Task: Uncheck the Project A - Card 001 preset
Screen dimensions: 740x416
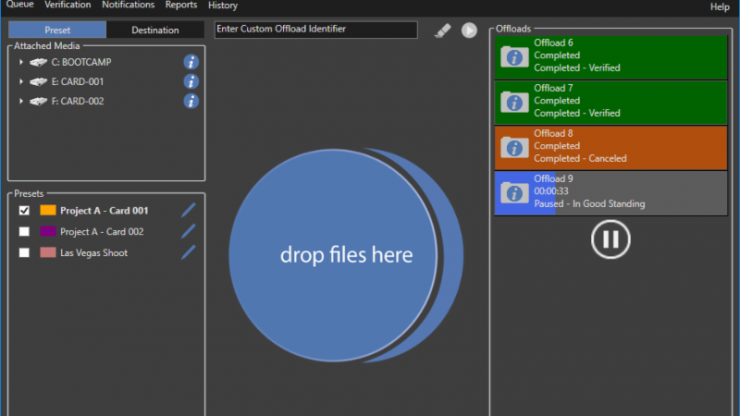Action: pyautogui.click(x=24, y=211)
